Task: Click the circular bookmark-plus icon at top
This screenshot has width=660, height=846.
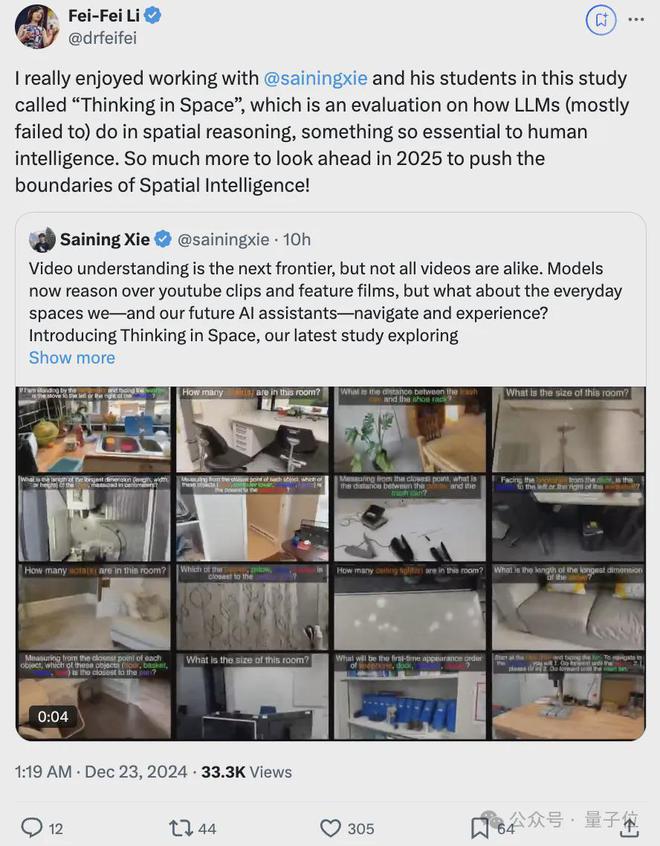Action: (x=601, y=20)
